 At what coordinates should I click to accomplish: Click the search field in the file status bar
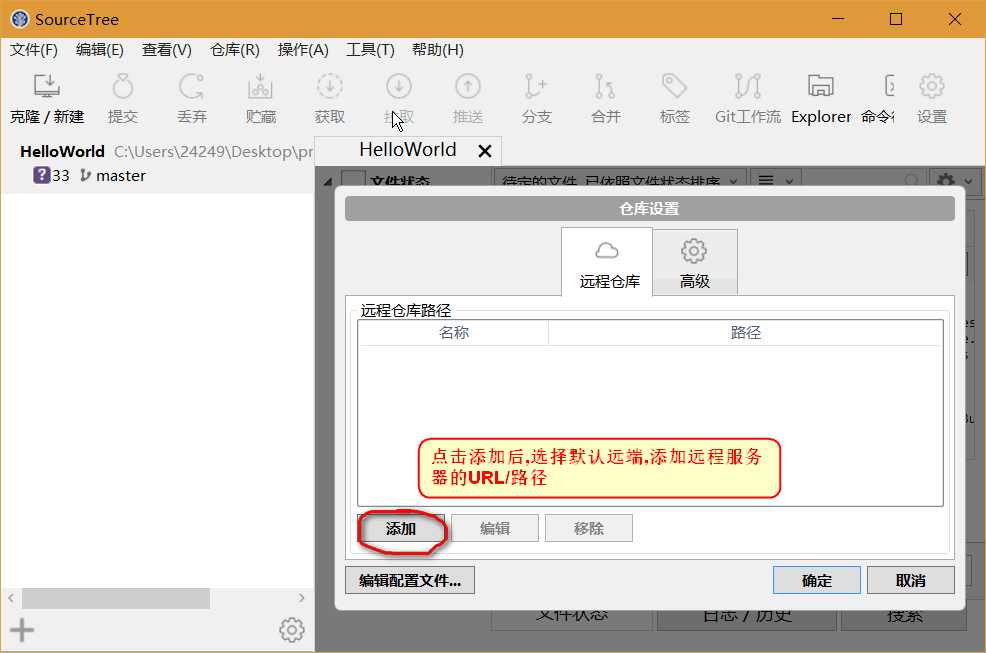(x=863, y=180)
